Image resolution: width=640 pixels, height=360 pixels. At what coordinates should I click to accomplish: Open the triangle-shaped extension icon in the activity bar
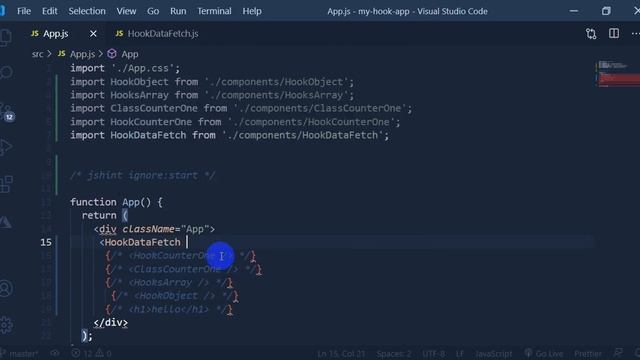6,222
